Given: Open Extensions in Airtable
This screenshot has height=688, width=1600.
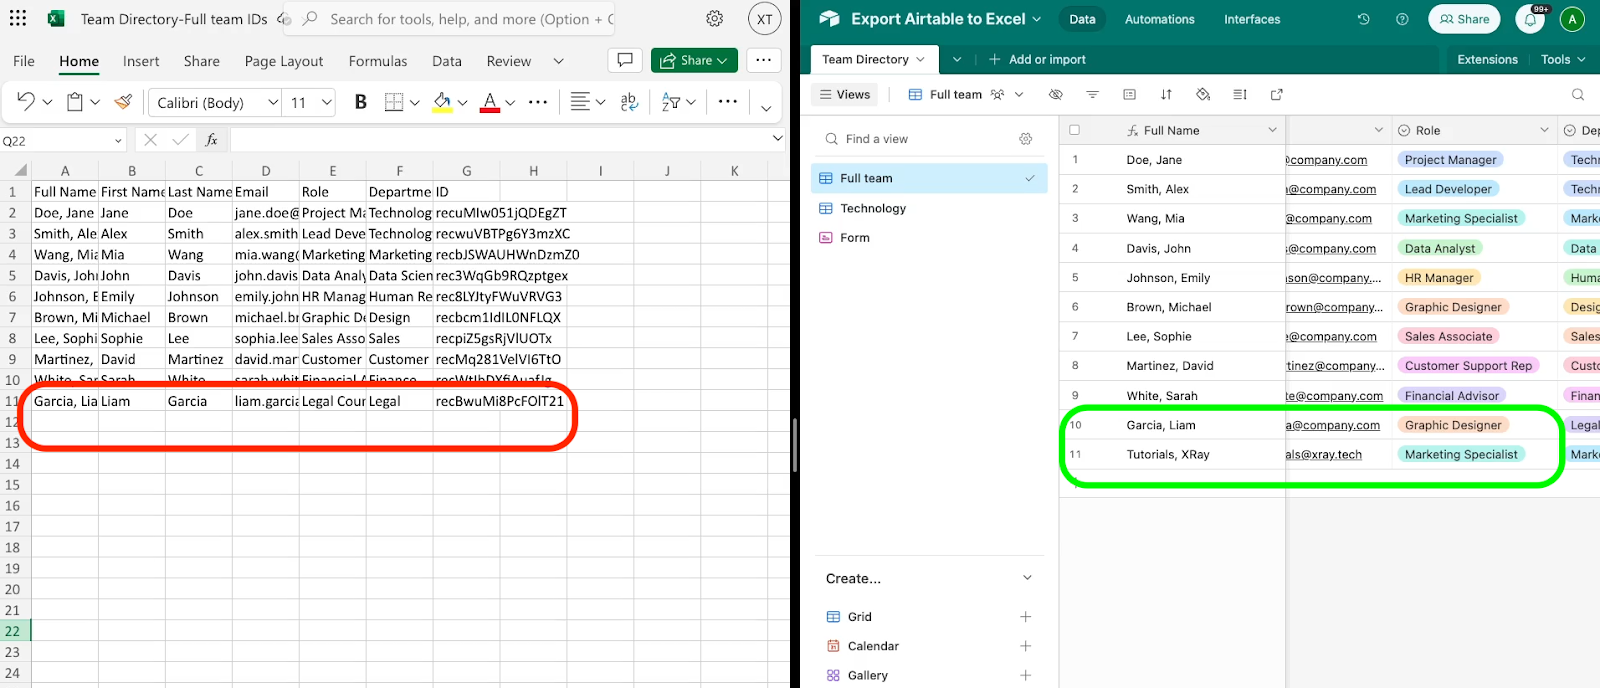Looking at the screenshot, I should tap(1487, 59).
